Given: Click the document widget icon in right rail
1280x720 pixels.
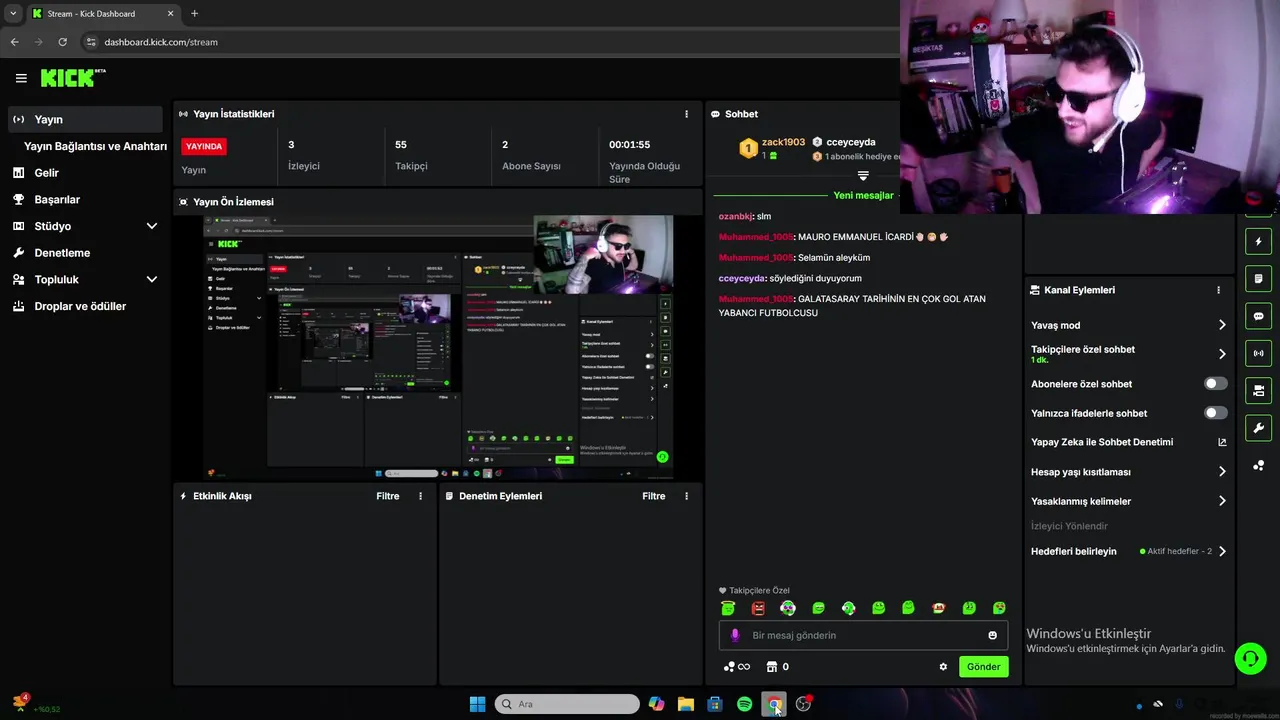Looking at the screenshot, I should tap(1258, 279).
